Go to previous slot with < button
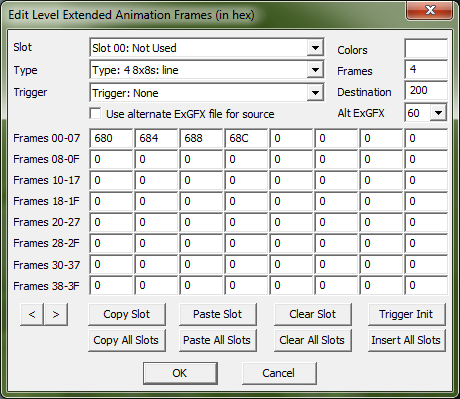This screenshot has height=399, width=460. pyautogui.click(x=32, y=314)
